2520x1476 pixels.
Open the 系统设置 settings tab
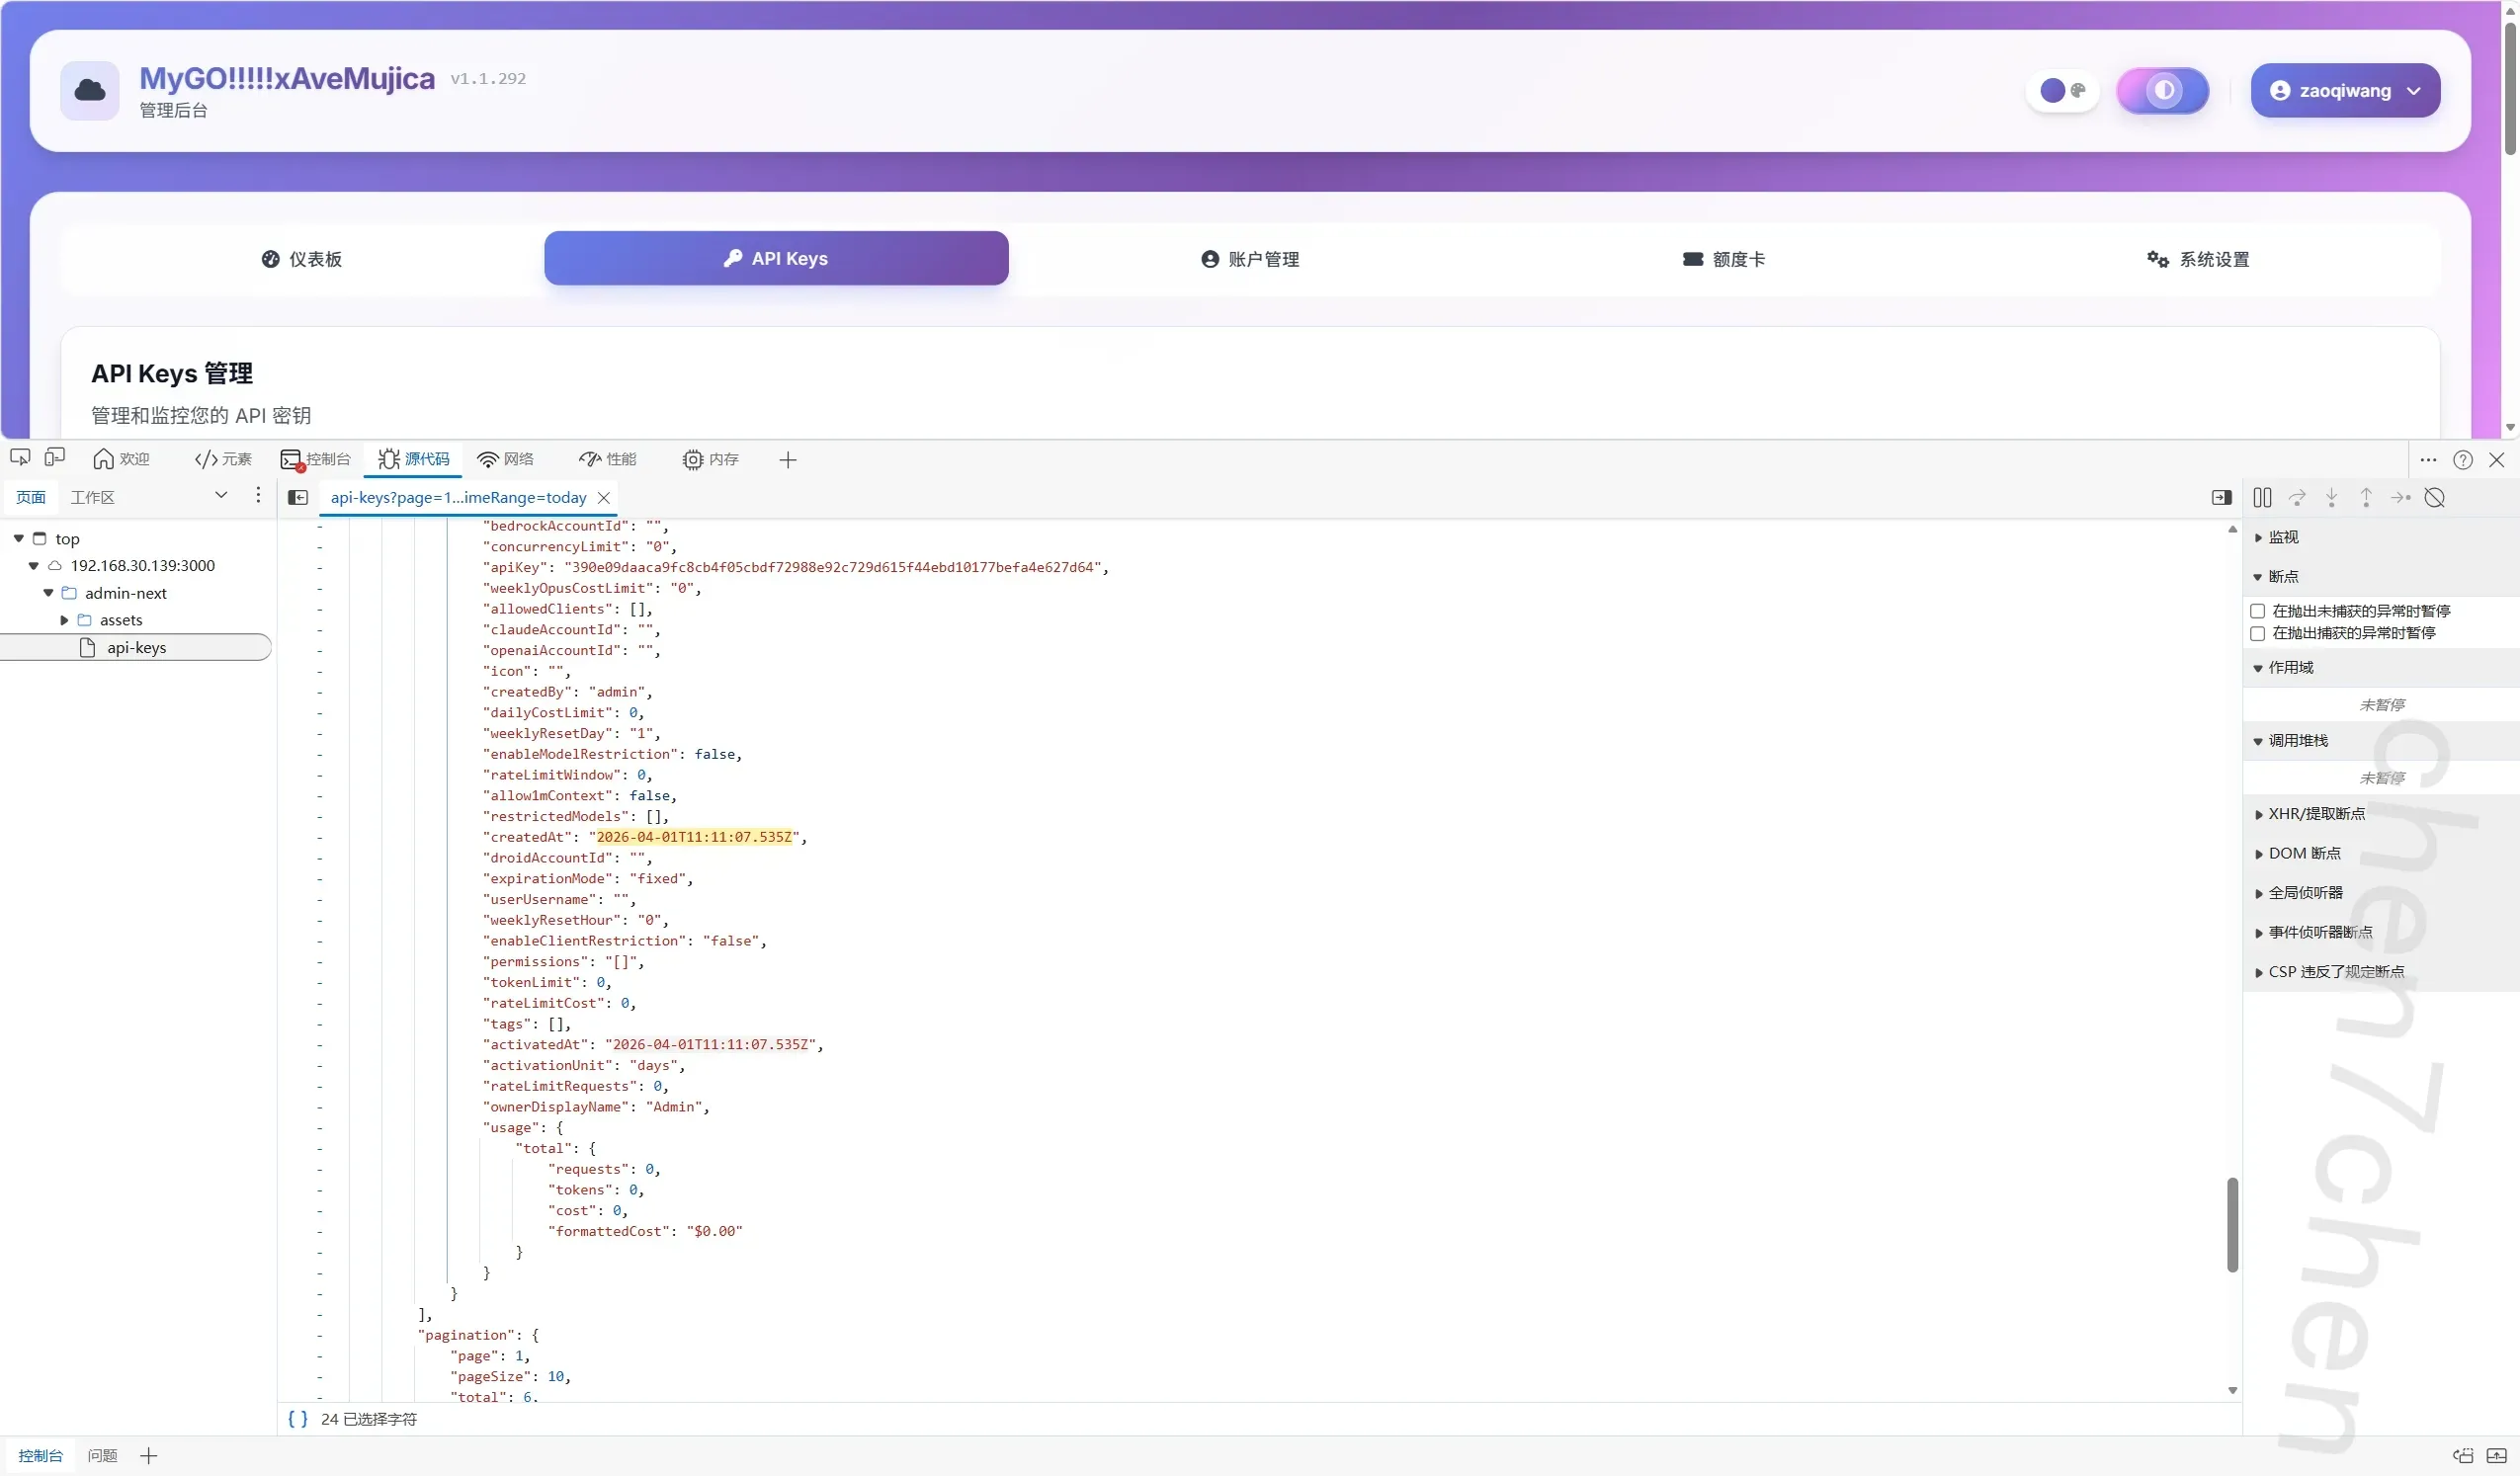pyautogui.click(x=2198, y=259)
